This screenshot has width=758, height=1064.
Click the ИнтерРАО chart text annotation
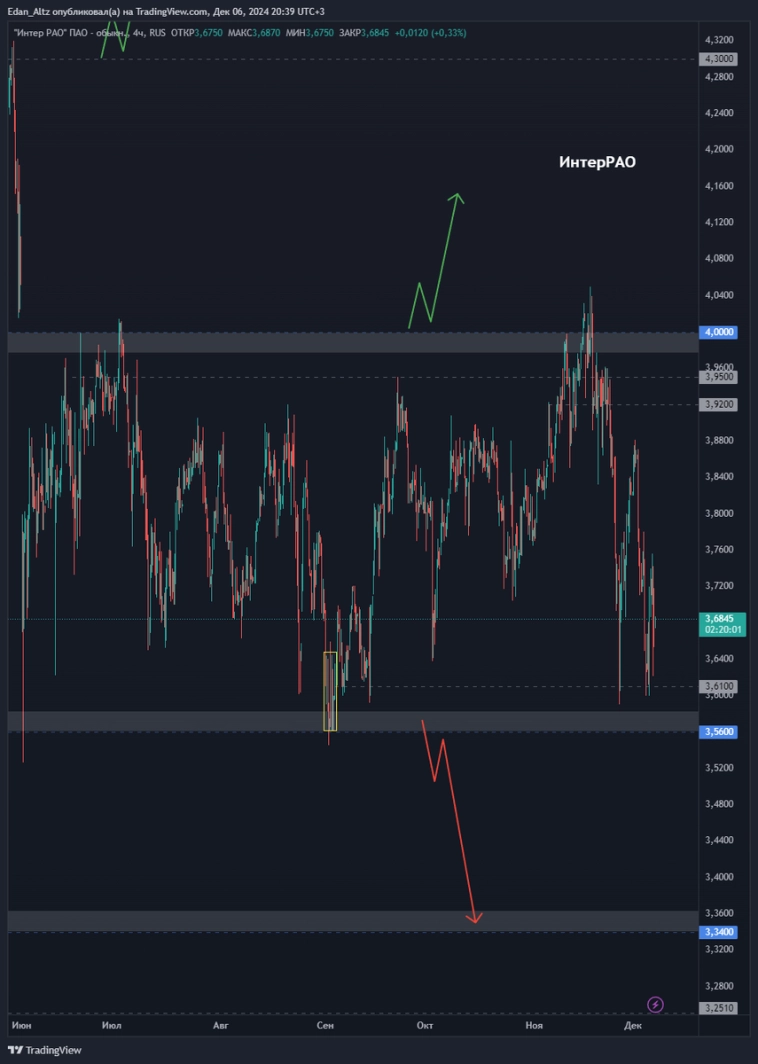pyautogui.click(x=597, y=162)
